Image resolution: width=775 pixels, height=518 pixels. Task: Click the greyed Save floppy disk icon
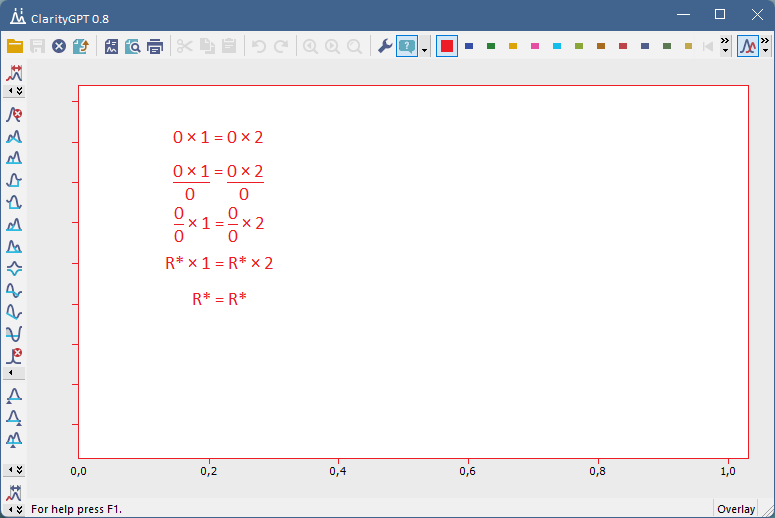37,46
